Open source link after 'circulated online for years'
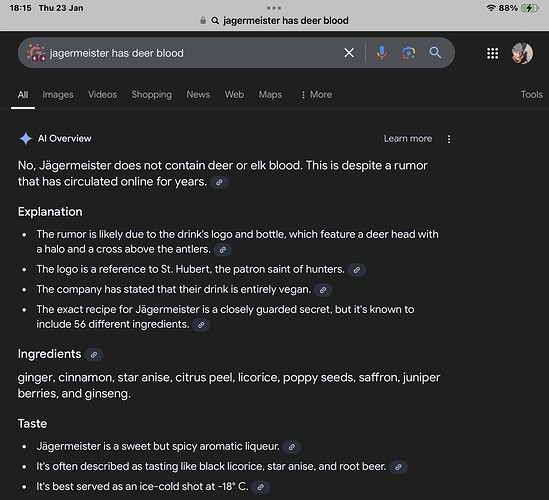 click(219, 182)
